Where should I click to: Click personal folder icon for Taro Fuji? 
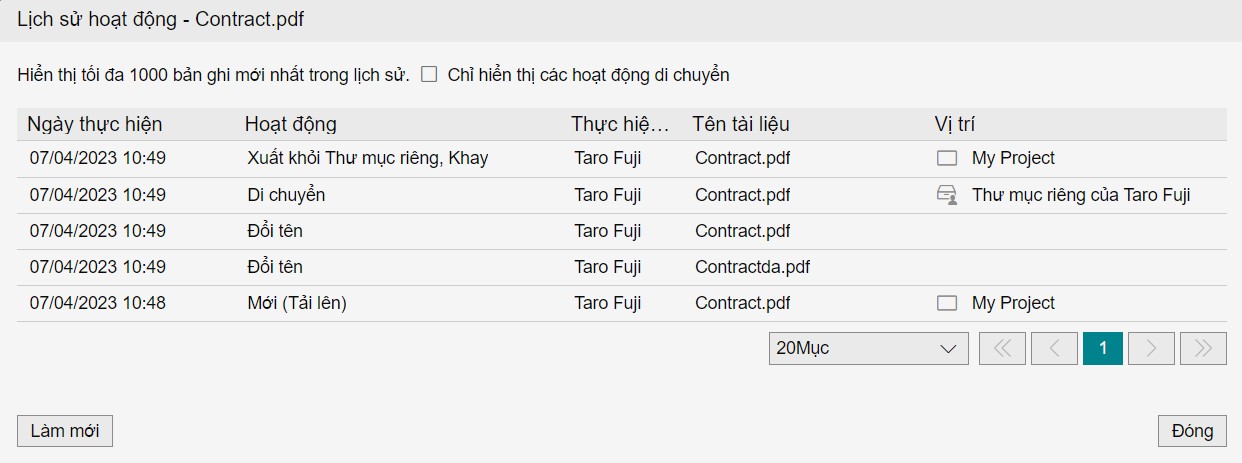click(947, 195)
